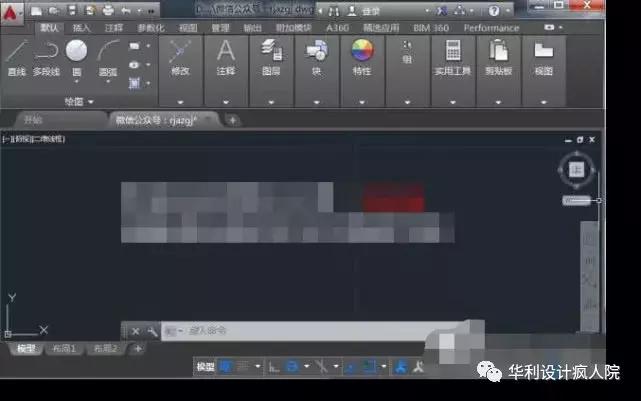Expand the Properties (特性) panel arrow
The height and width of the screenshot is (401, 641).
[362, 102]
